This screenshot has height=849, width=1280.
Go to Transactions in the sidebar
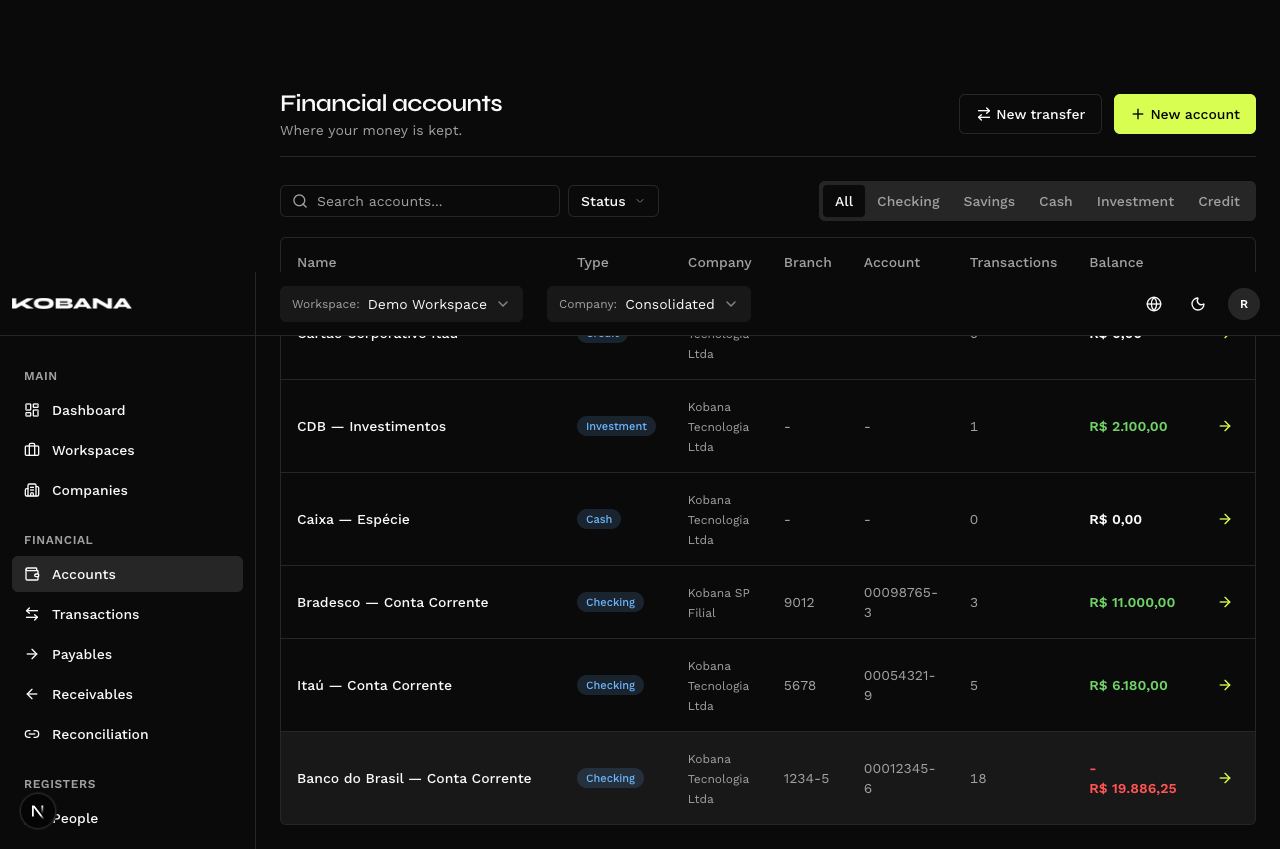(127, 614)
